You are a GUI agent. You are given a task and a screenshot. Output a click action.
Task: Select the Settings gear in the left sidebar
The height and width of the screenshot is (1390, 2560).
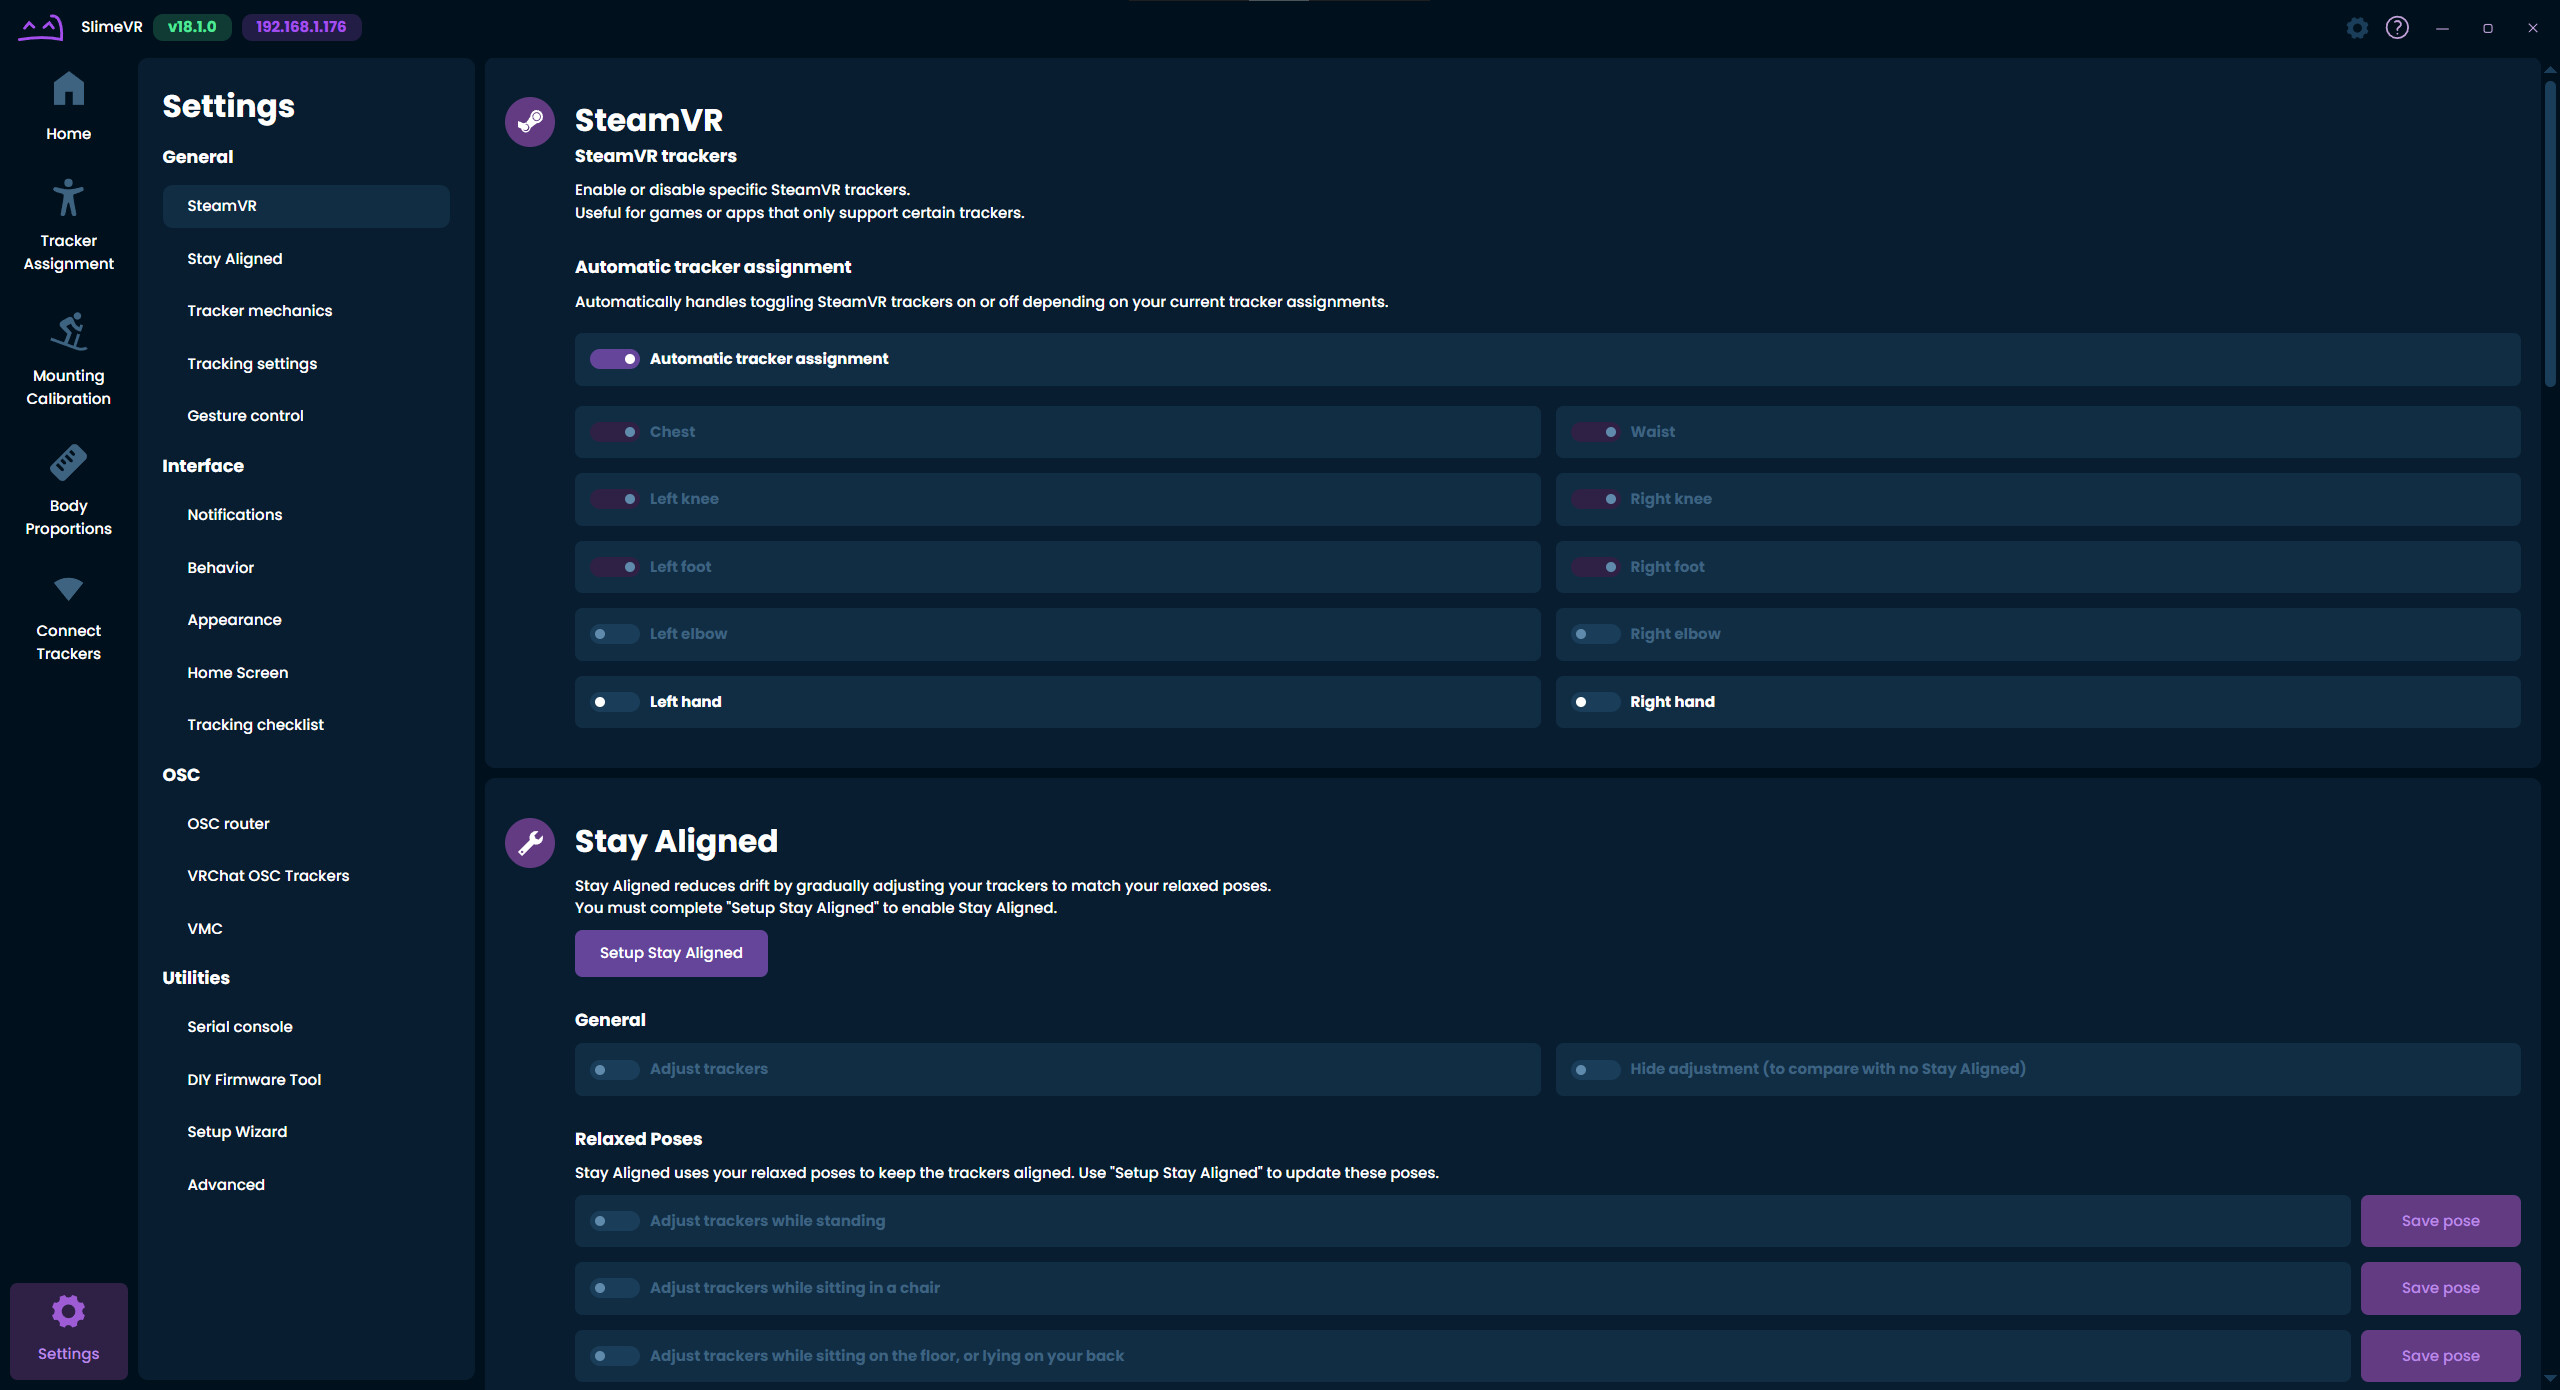click(68, 1330)
